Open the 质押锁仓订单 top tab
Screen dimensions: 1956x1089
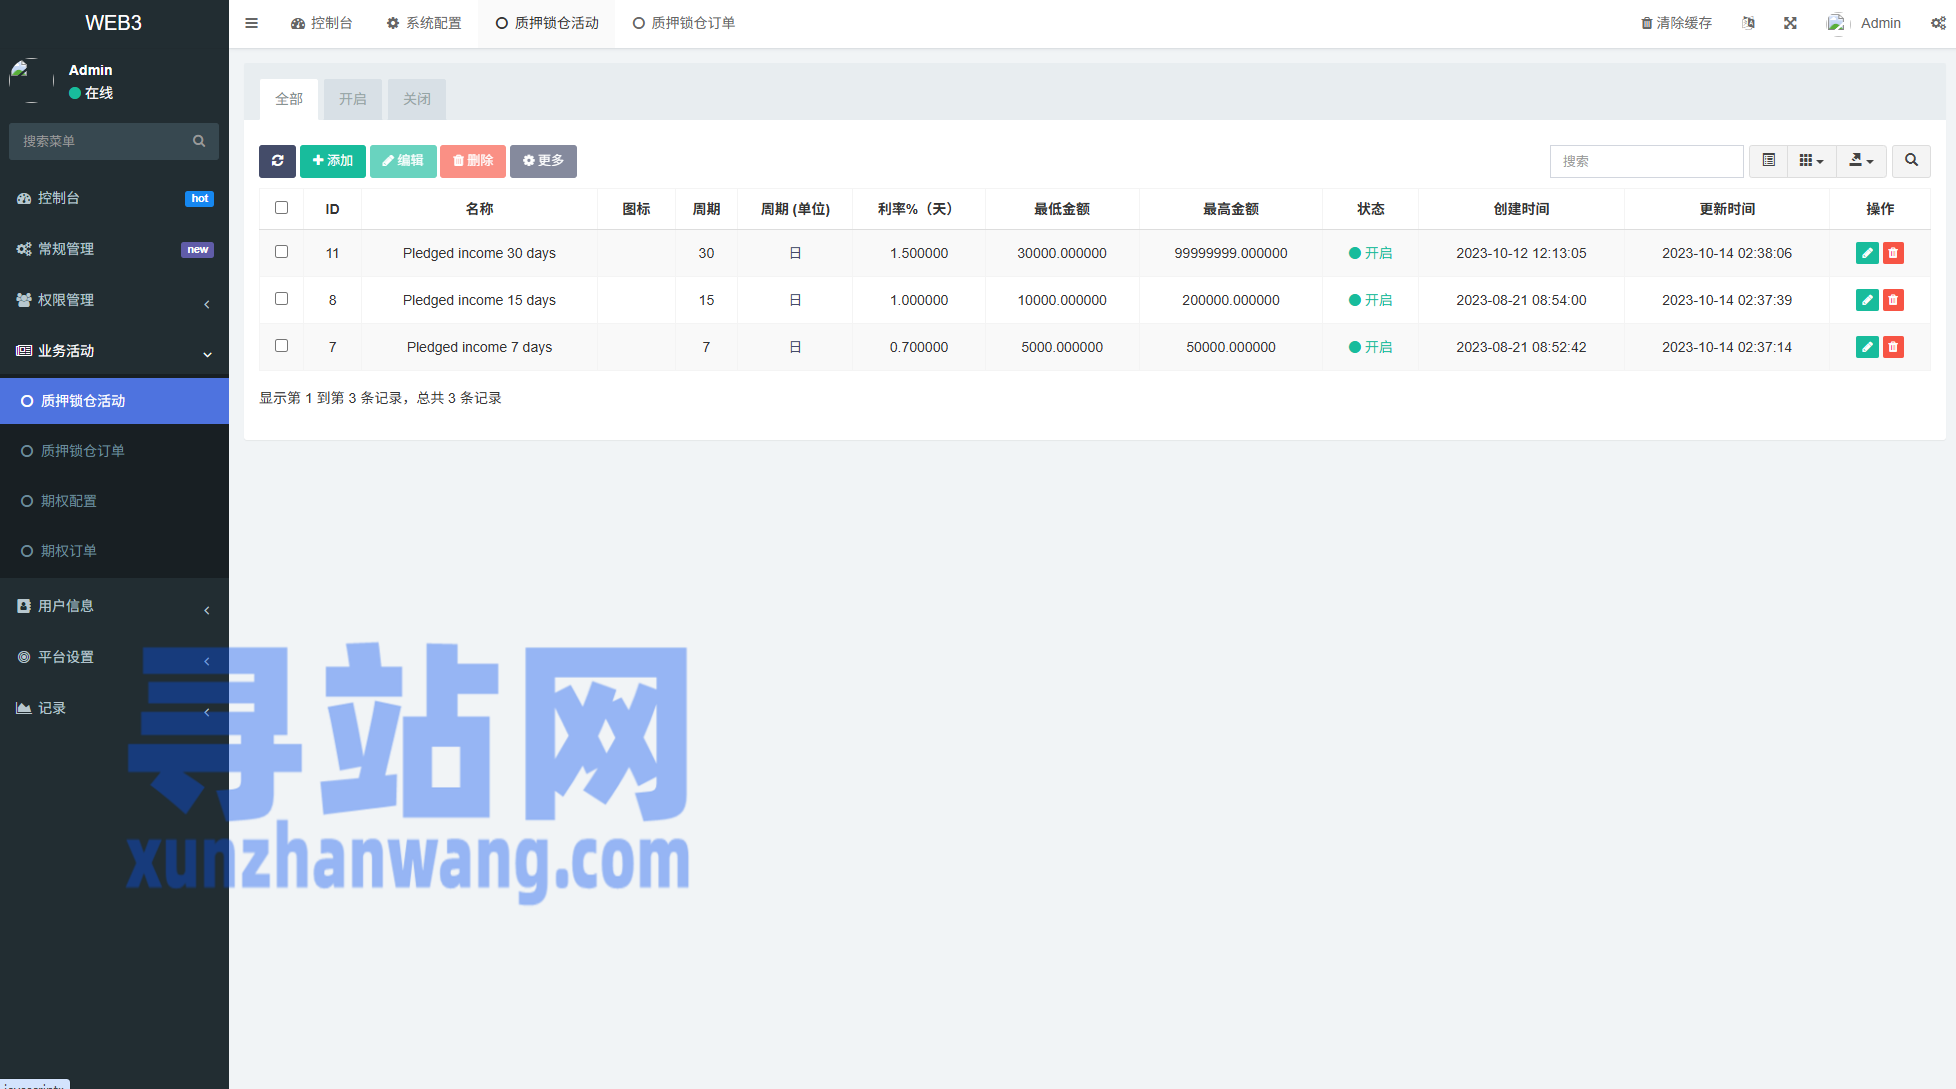coord(684,23)
